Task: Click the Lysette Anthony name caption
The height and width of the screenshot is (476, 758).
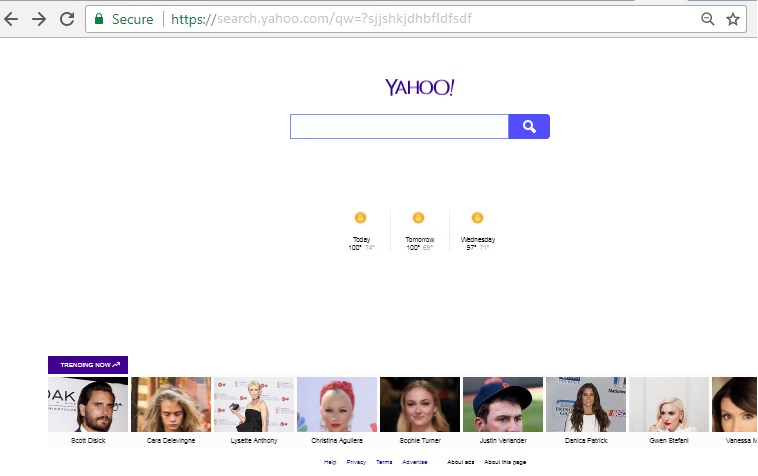Action: 254,440
